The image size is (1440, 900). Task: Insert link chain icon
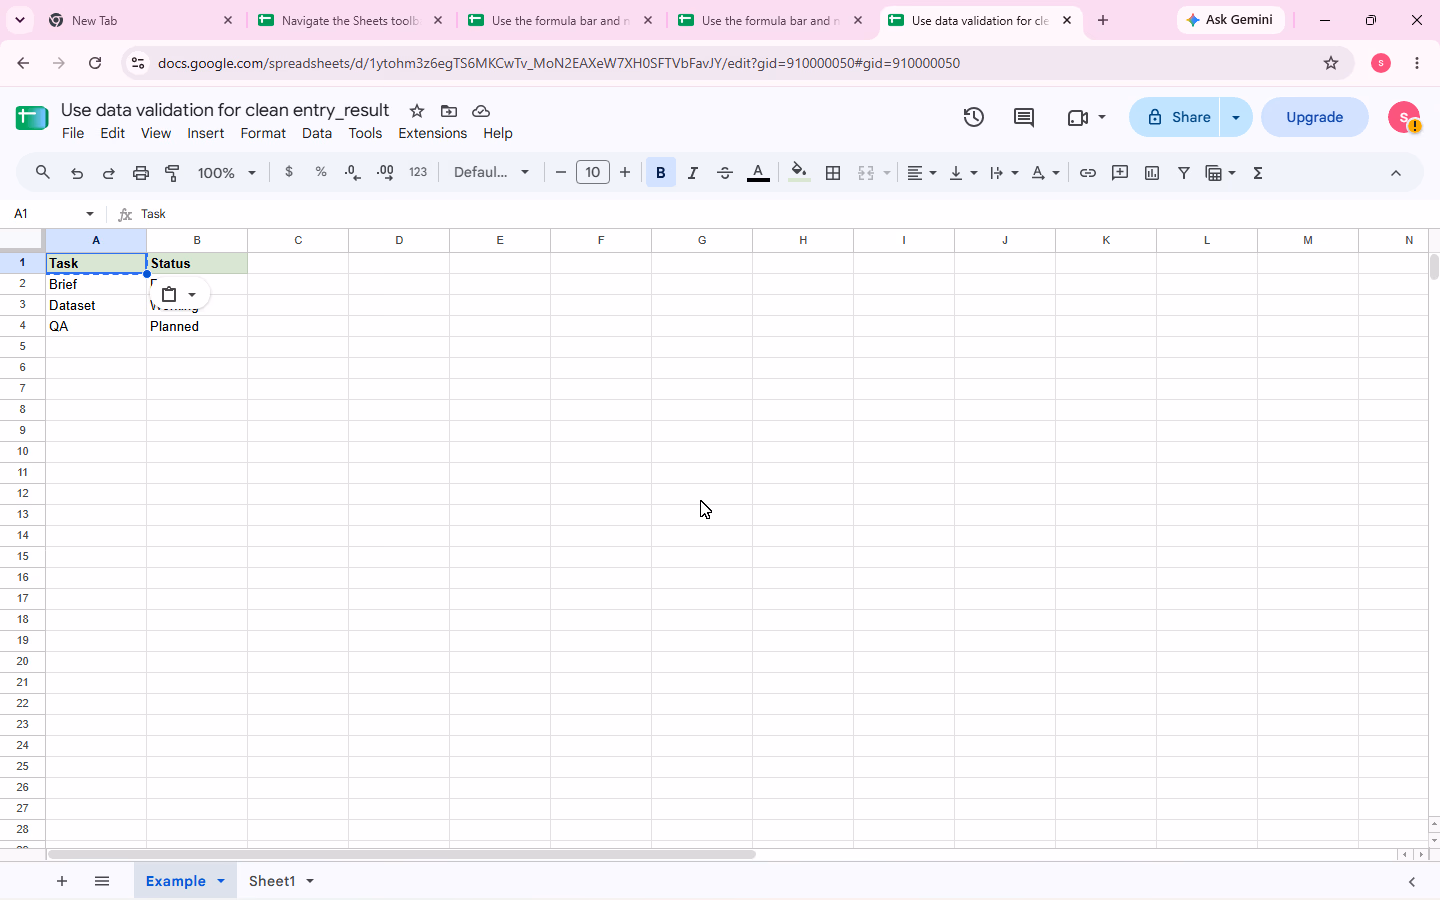pyautogui.click(x=1088, y=173)
